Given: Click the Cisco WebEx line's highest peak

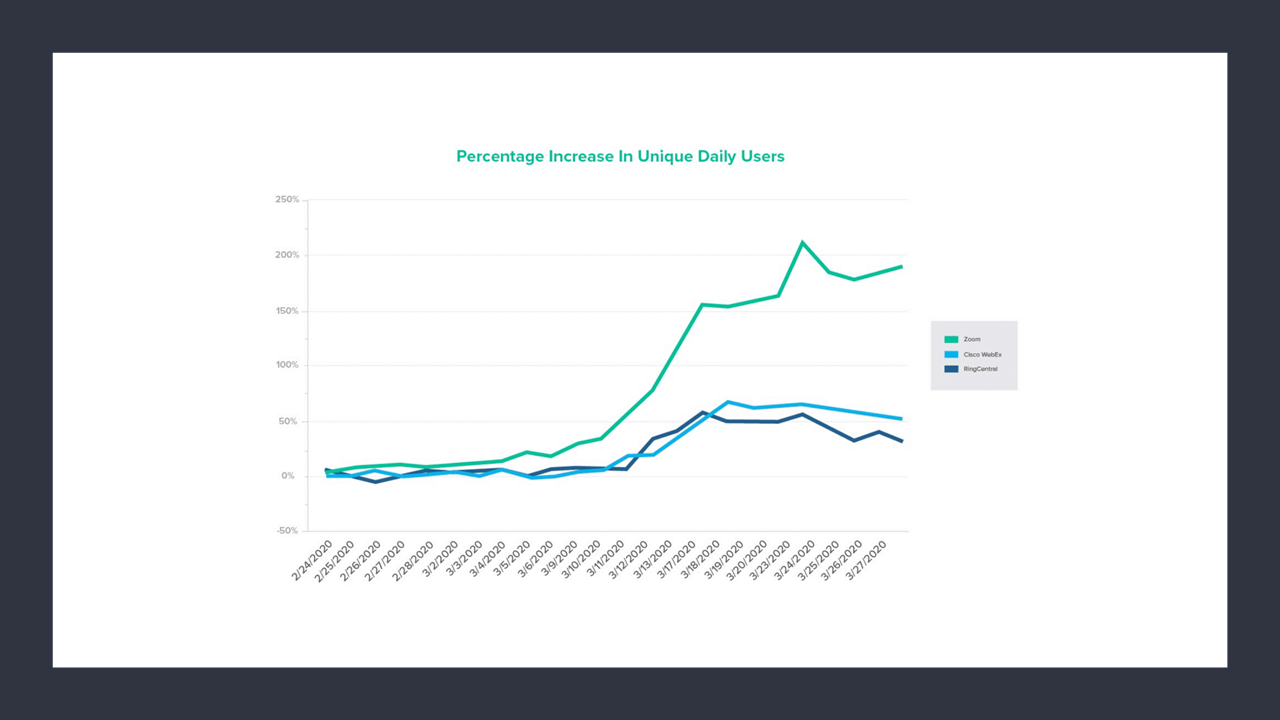Looking at the screenshot, I should click(x=728, y=402).
